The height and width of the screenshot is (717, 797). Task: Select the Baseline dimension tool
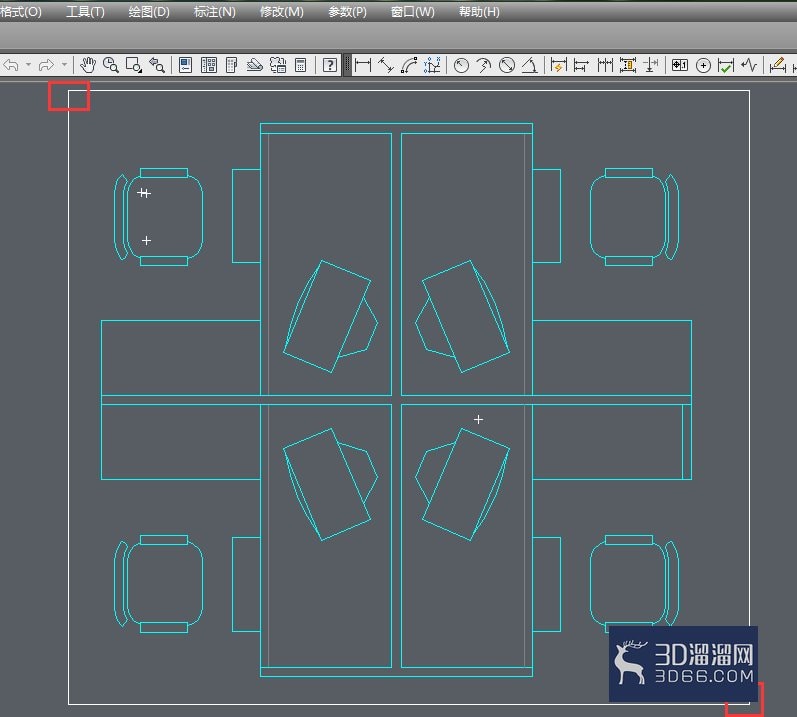point(581,65)
